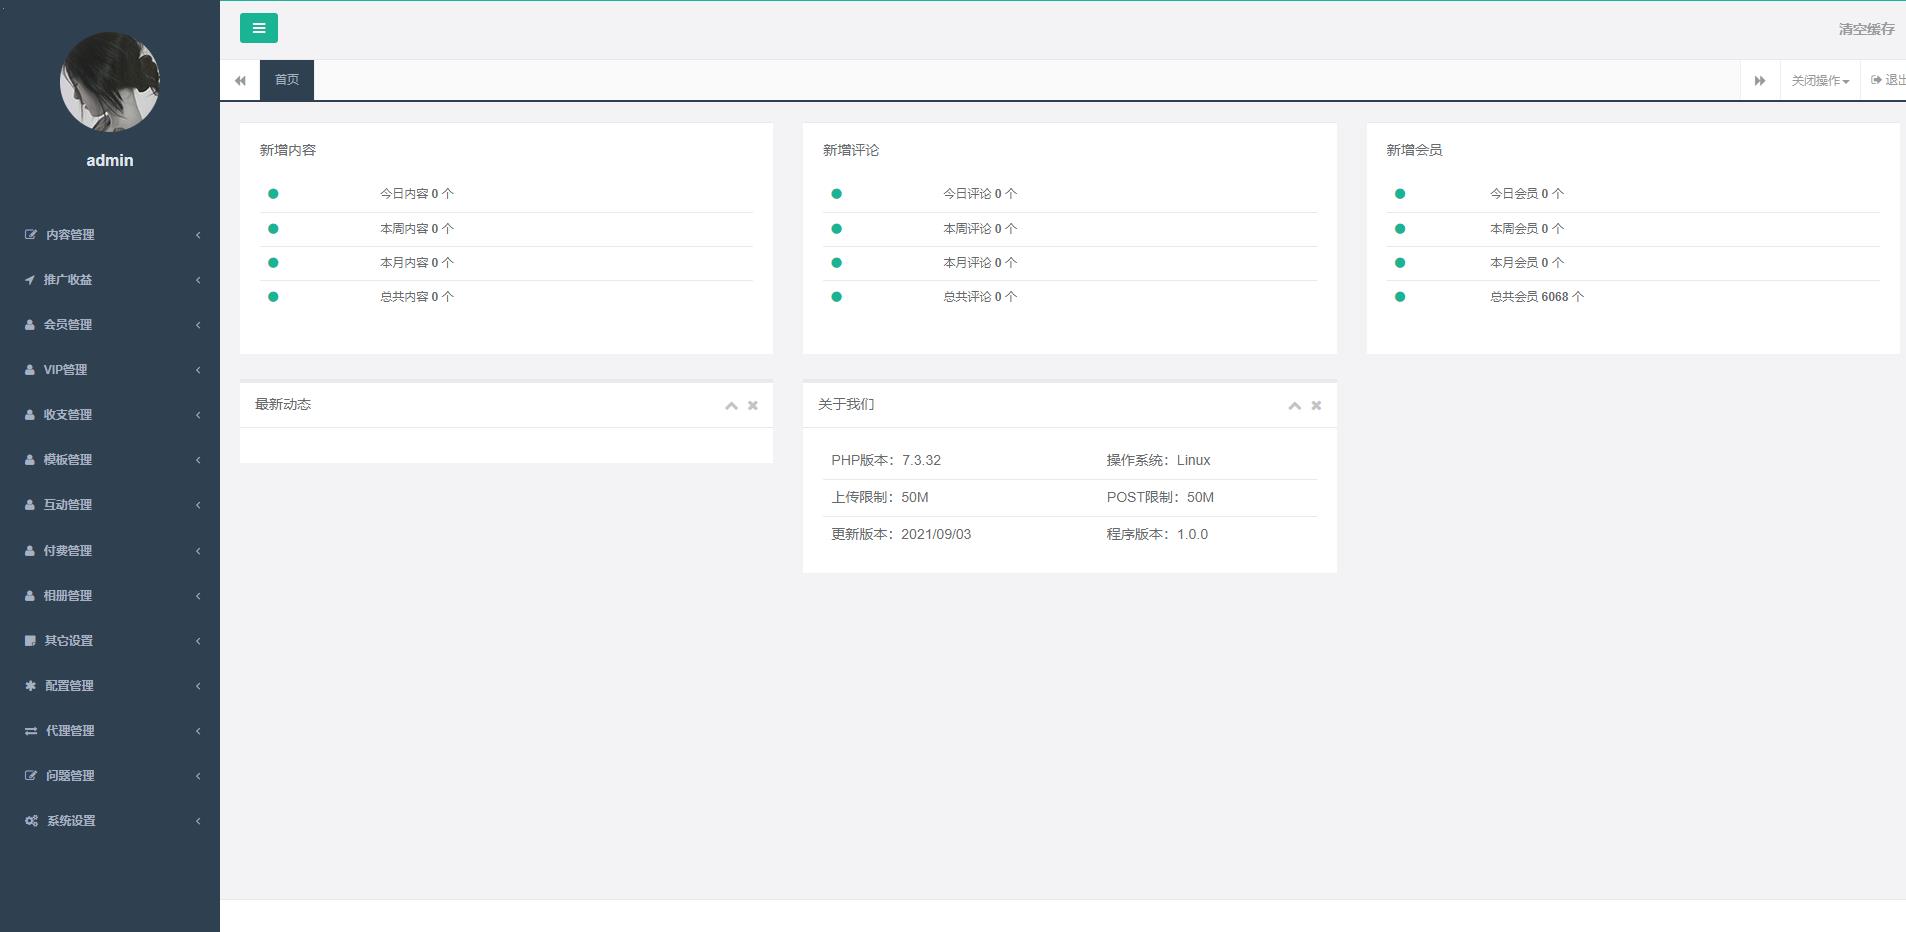Viewport: 1906px width, 932px height.
Task: Click the 代理管理 exchange arrows icon
Action: pyautogui.click(x=31, y=731)
